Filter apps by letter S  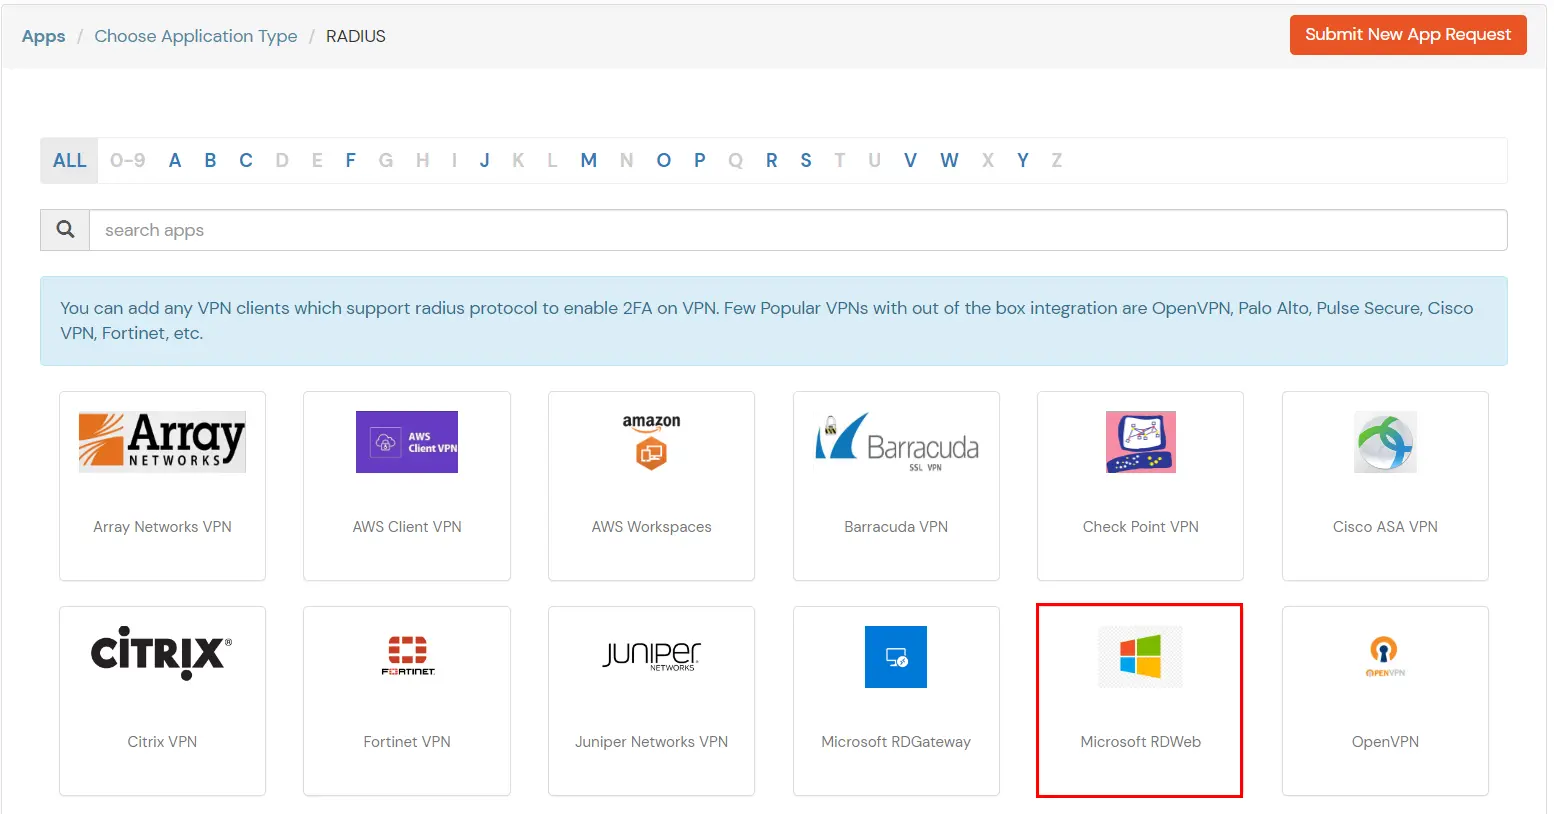point(806,160)
